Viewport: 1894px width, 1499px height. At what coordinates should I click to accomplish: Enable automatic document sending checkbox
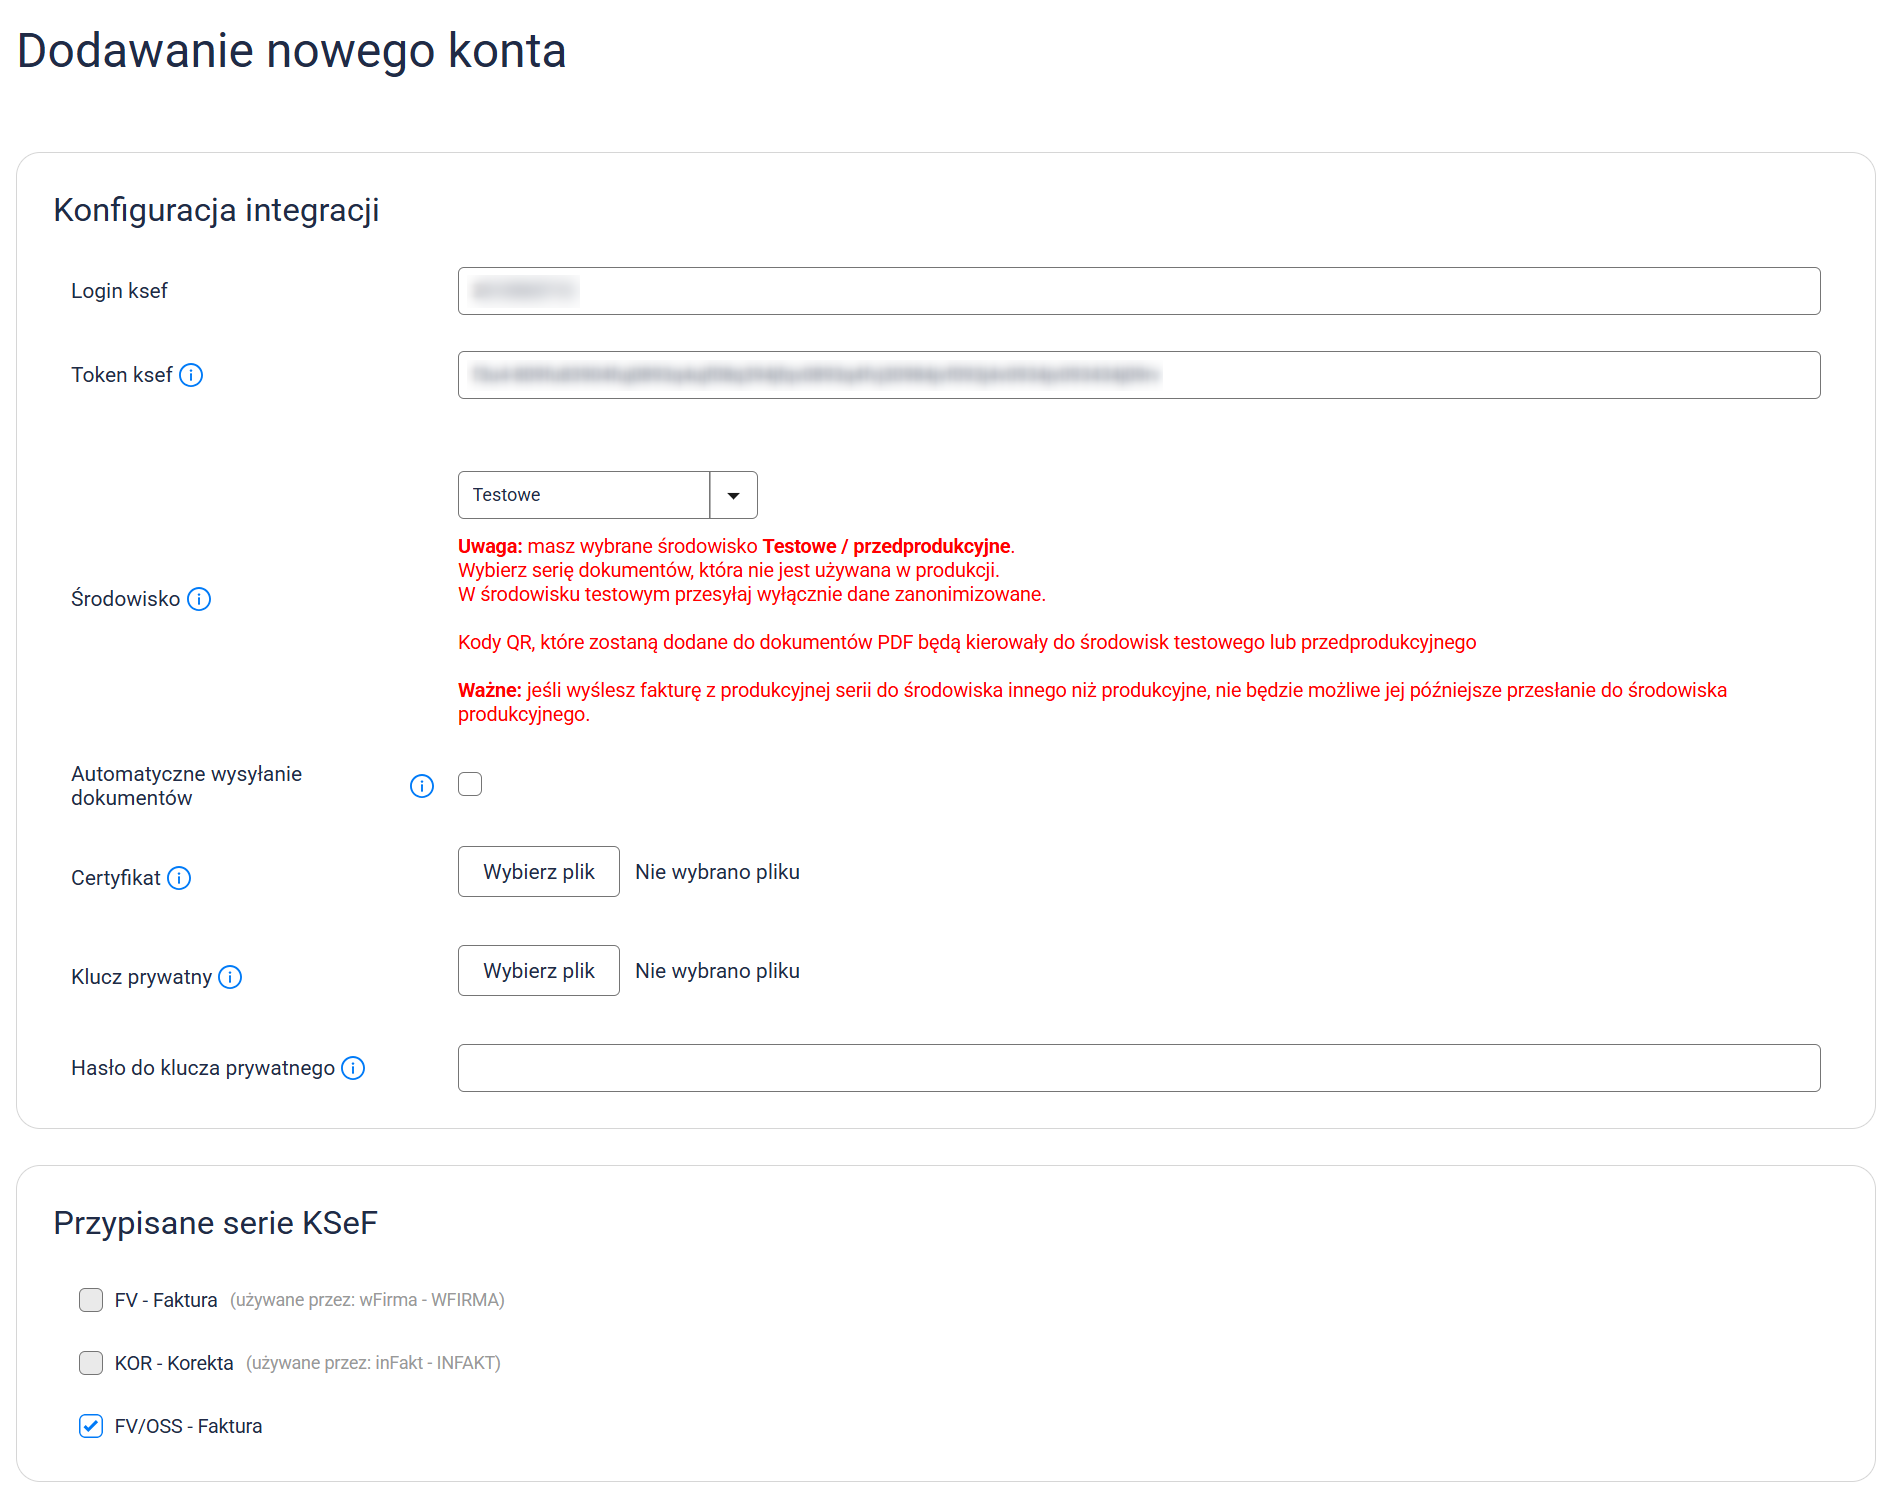(470, 784)
